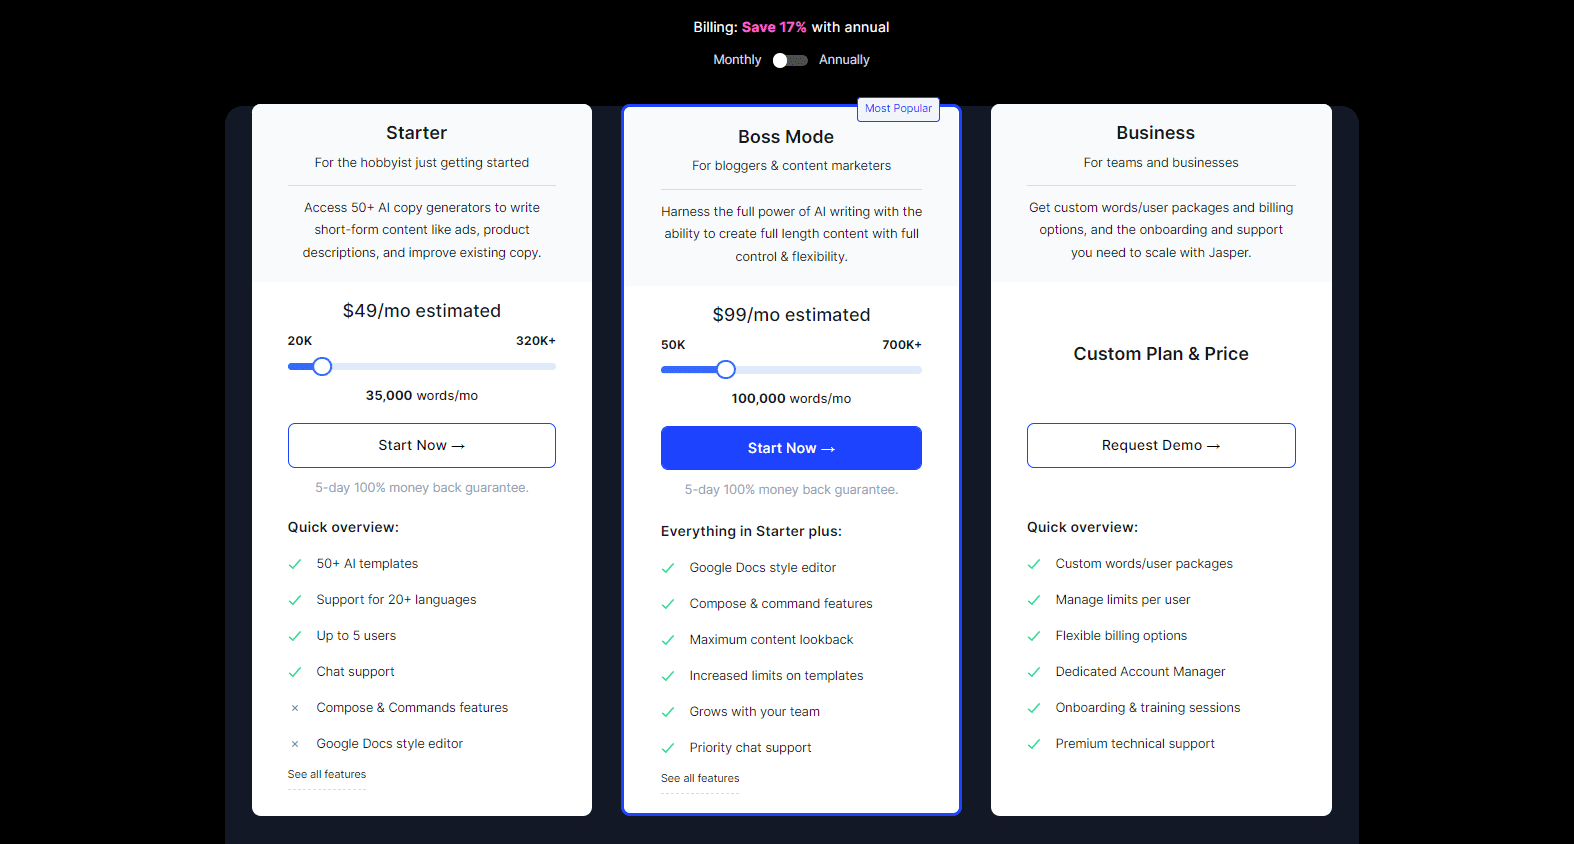
Task: Click checkmark beside Chat support
Action: tap(295, 672)
